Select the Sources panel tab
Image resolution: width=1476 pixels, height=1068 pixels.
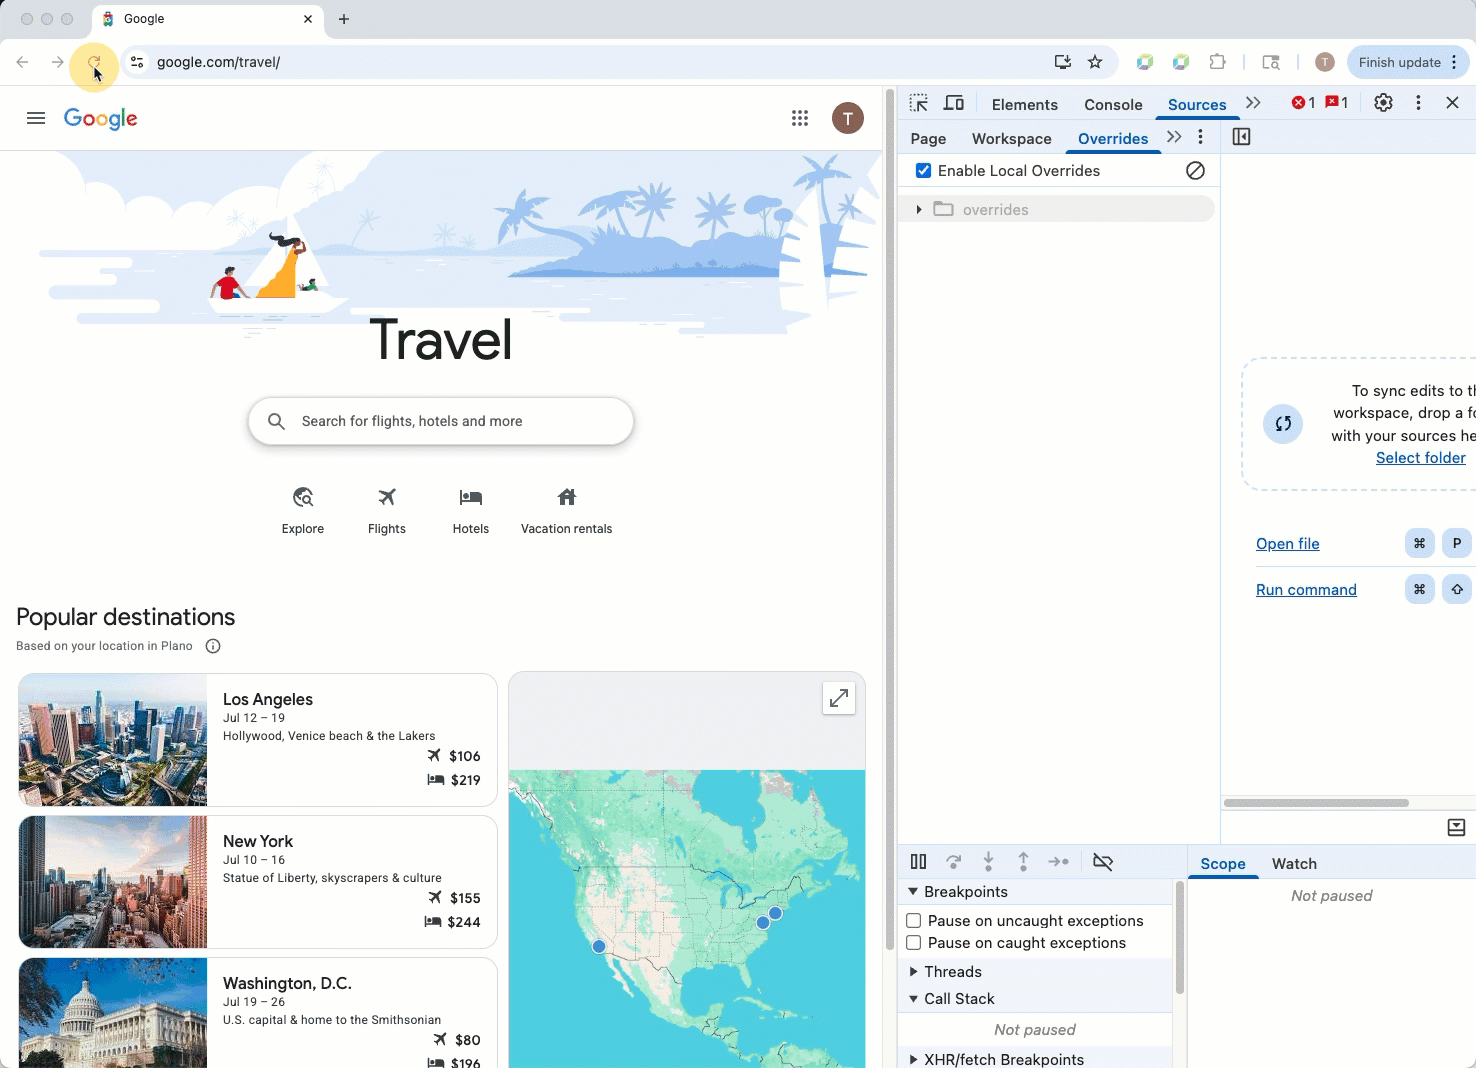pyautogui.click(x=1197, y=104)
